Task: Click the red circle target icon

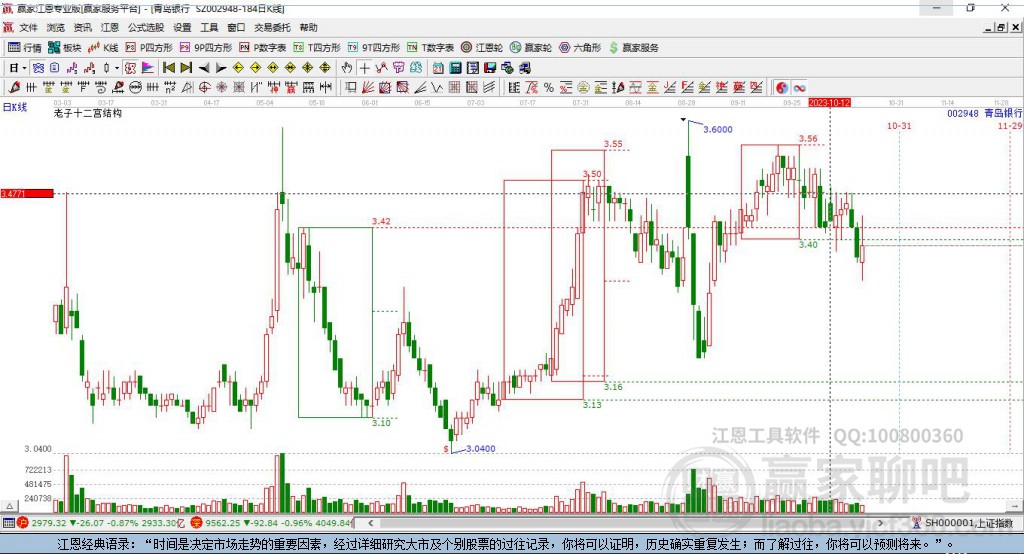Action: pos(204,88)
